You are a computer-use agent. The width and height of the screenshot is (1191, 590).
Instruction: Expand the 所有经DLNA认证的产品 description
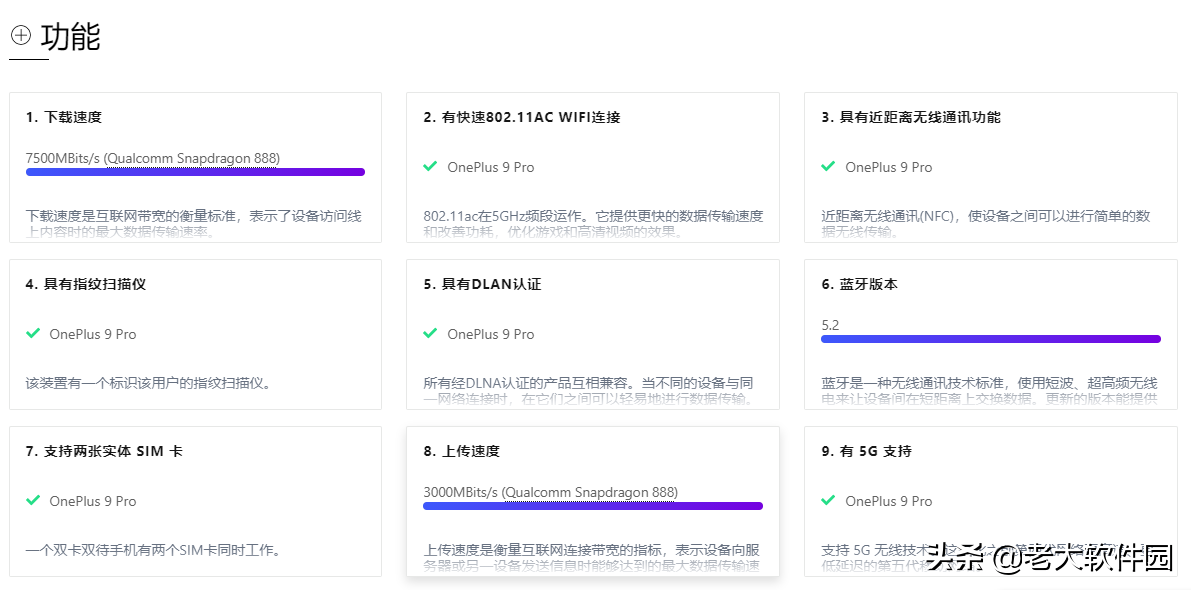[589, 390]
